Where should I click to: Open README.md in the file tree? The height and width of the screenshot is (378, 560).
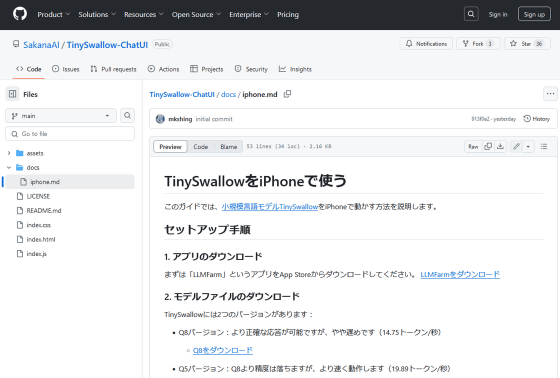[44, 210]
